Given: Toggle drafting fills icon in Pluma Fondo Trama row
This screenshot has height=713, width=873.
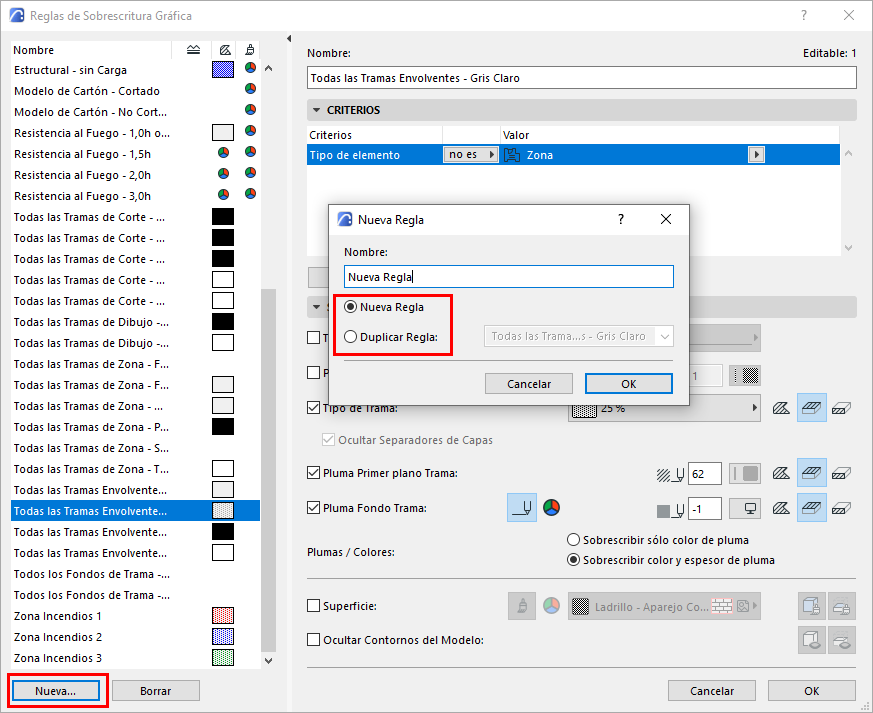Looking at the screenshot, I should point(841,508).
